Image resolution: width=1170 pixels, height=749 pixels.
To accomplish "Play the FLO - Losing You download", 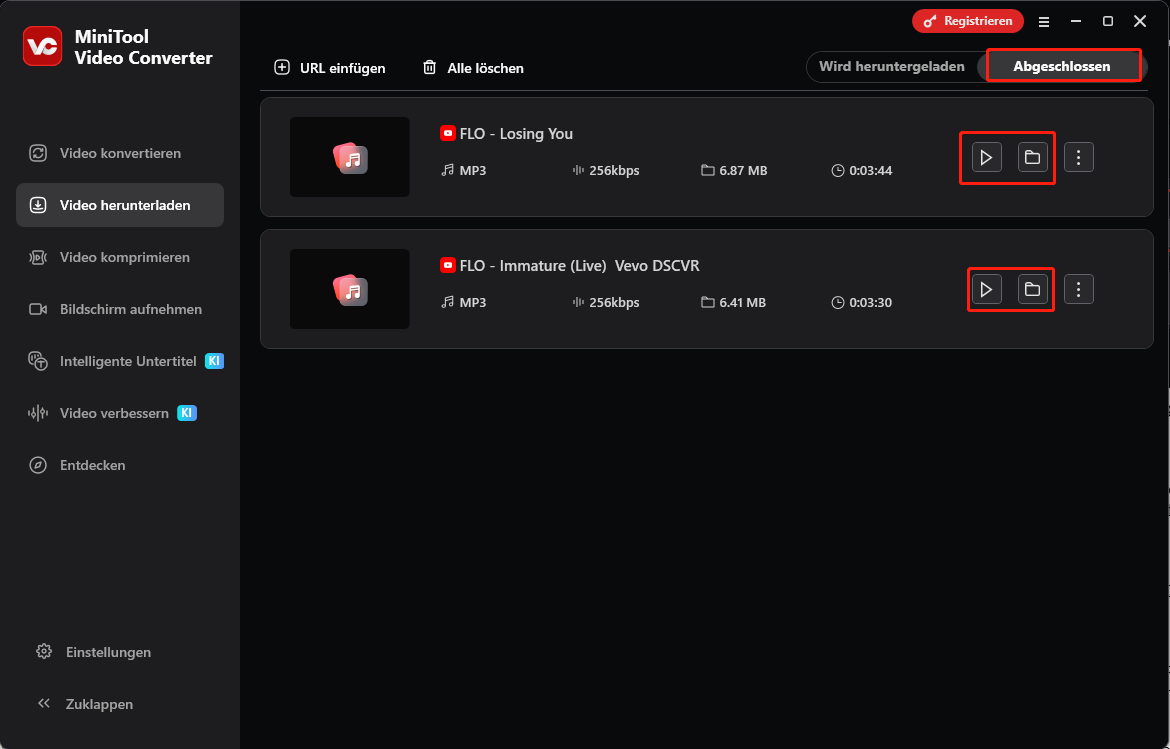I will pyautogui.click(x=986, y=157).
